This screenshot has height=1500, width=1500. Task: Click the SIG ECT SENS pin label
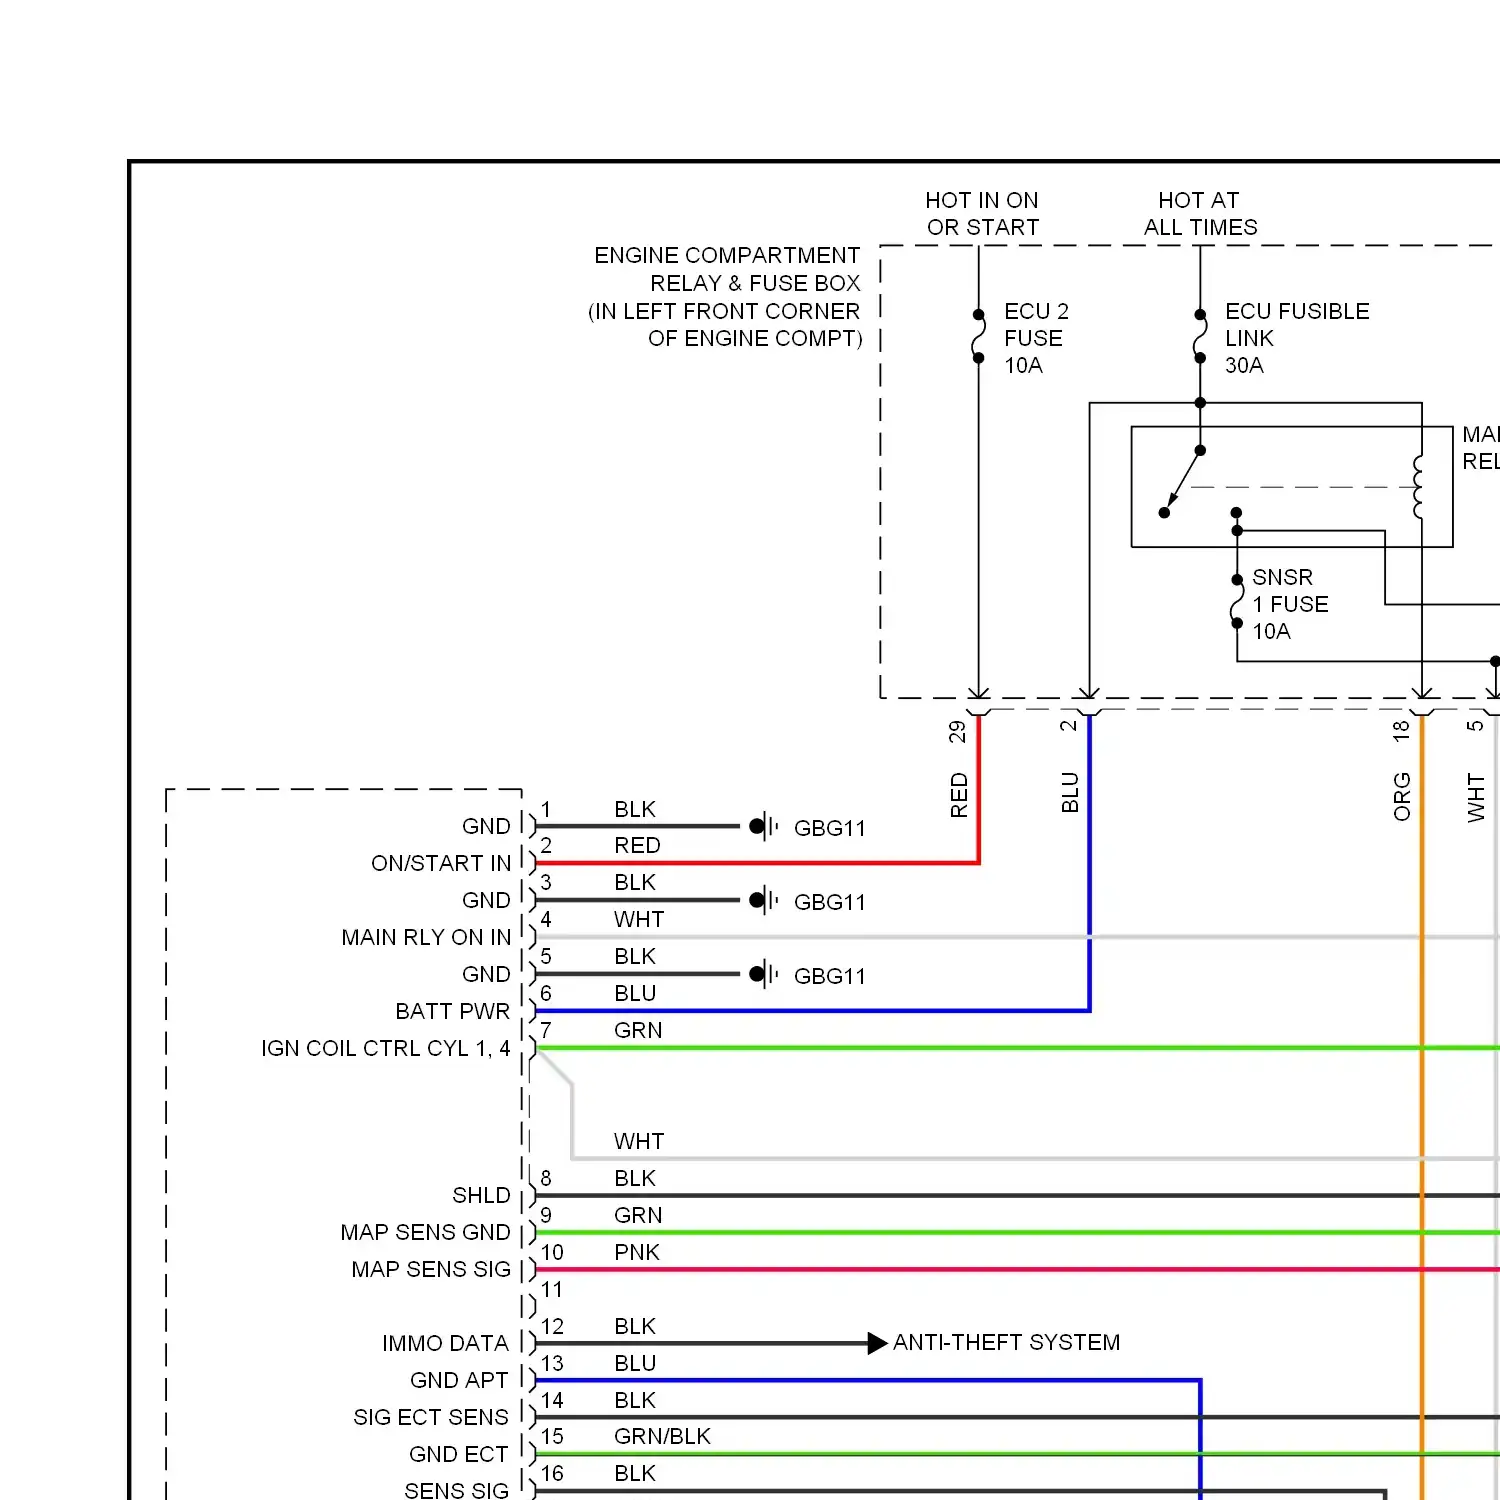tap(431, 1417)
